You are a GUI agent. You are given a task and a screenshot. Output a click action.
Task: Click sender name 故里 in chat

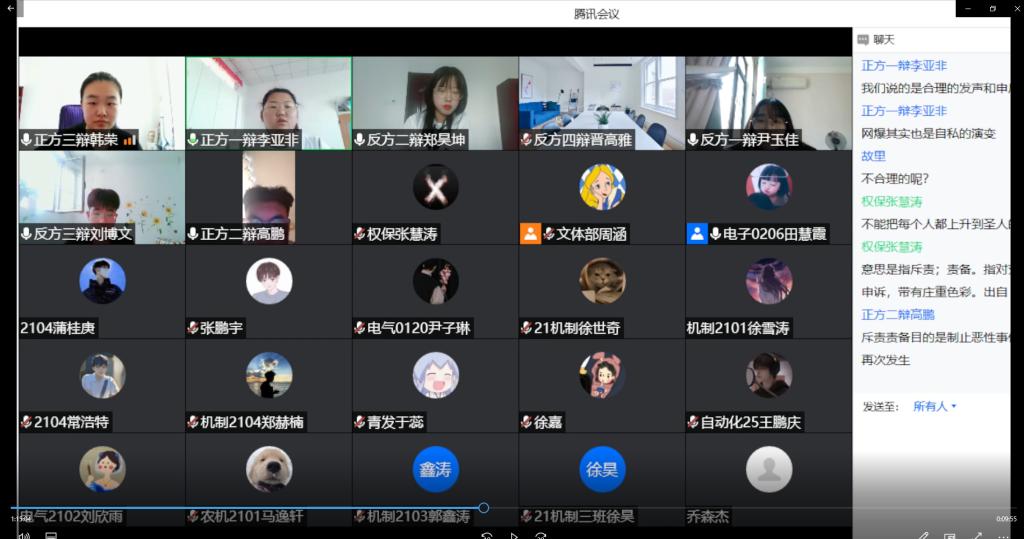(873, 156)
